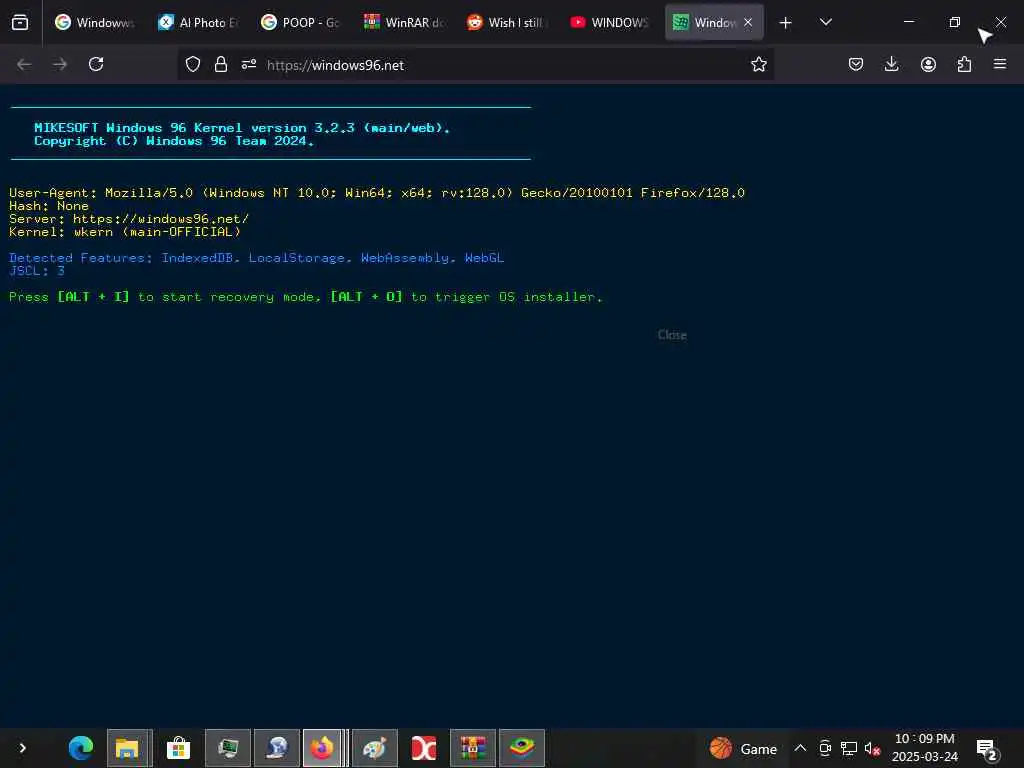Switch to the AI Photo Editor tab
1024x768 pixels.
tap(199, 22)
